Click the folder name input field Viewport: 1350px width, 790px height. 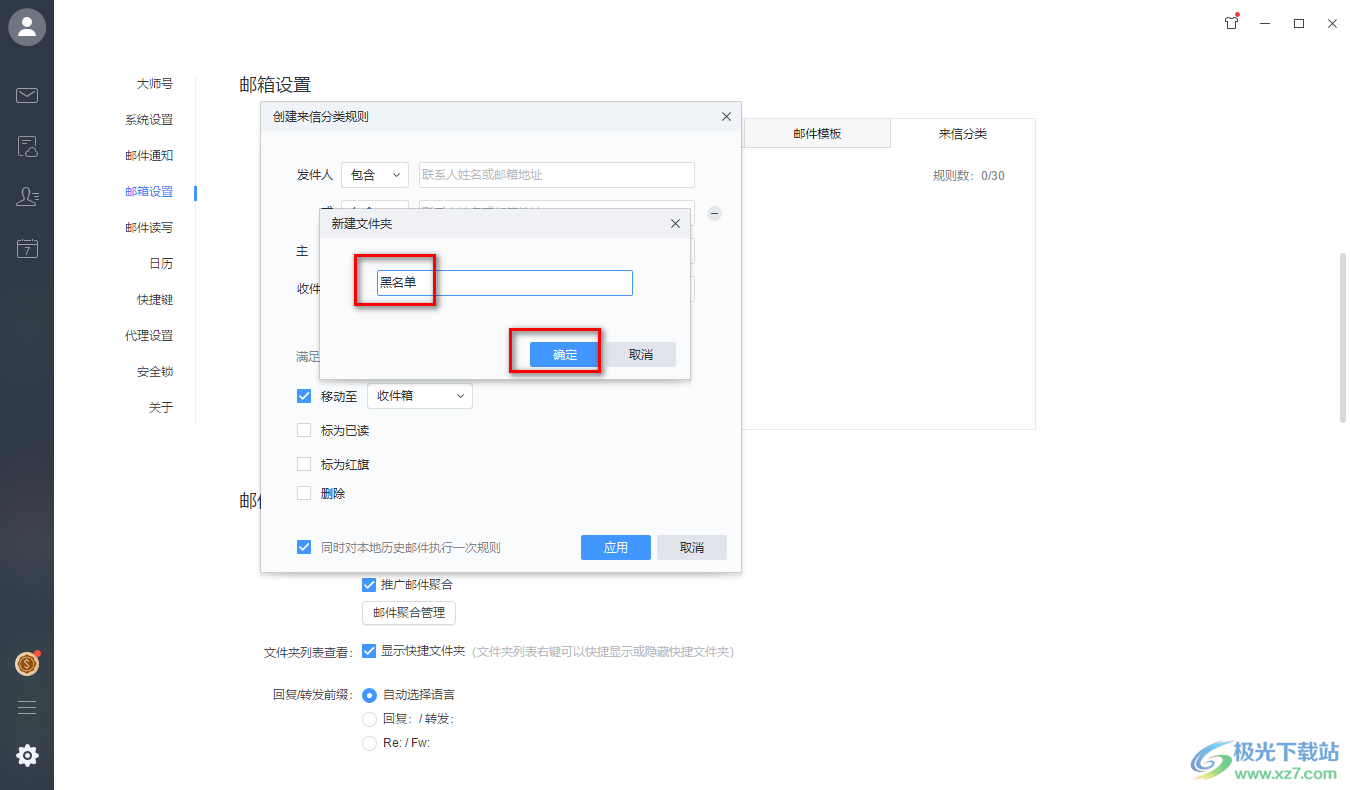[505, 283]
